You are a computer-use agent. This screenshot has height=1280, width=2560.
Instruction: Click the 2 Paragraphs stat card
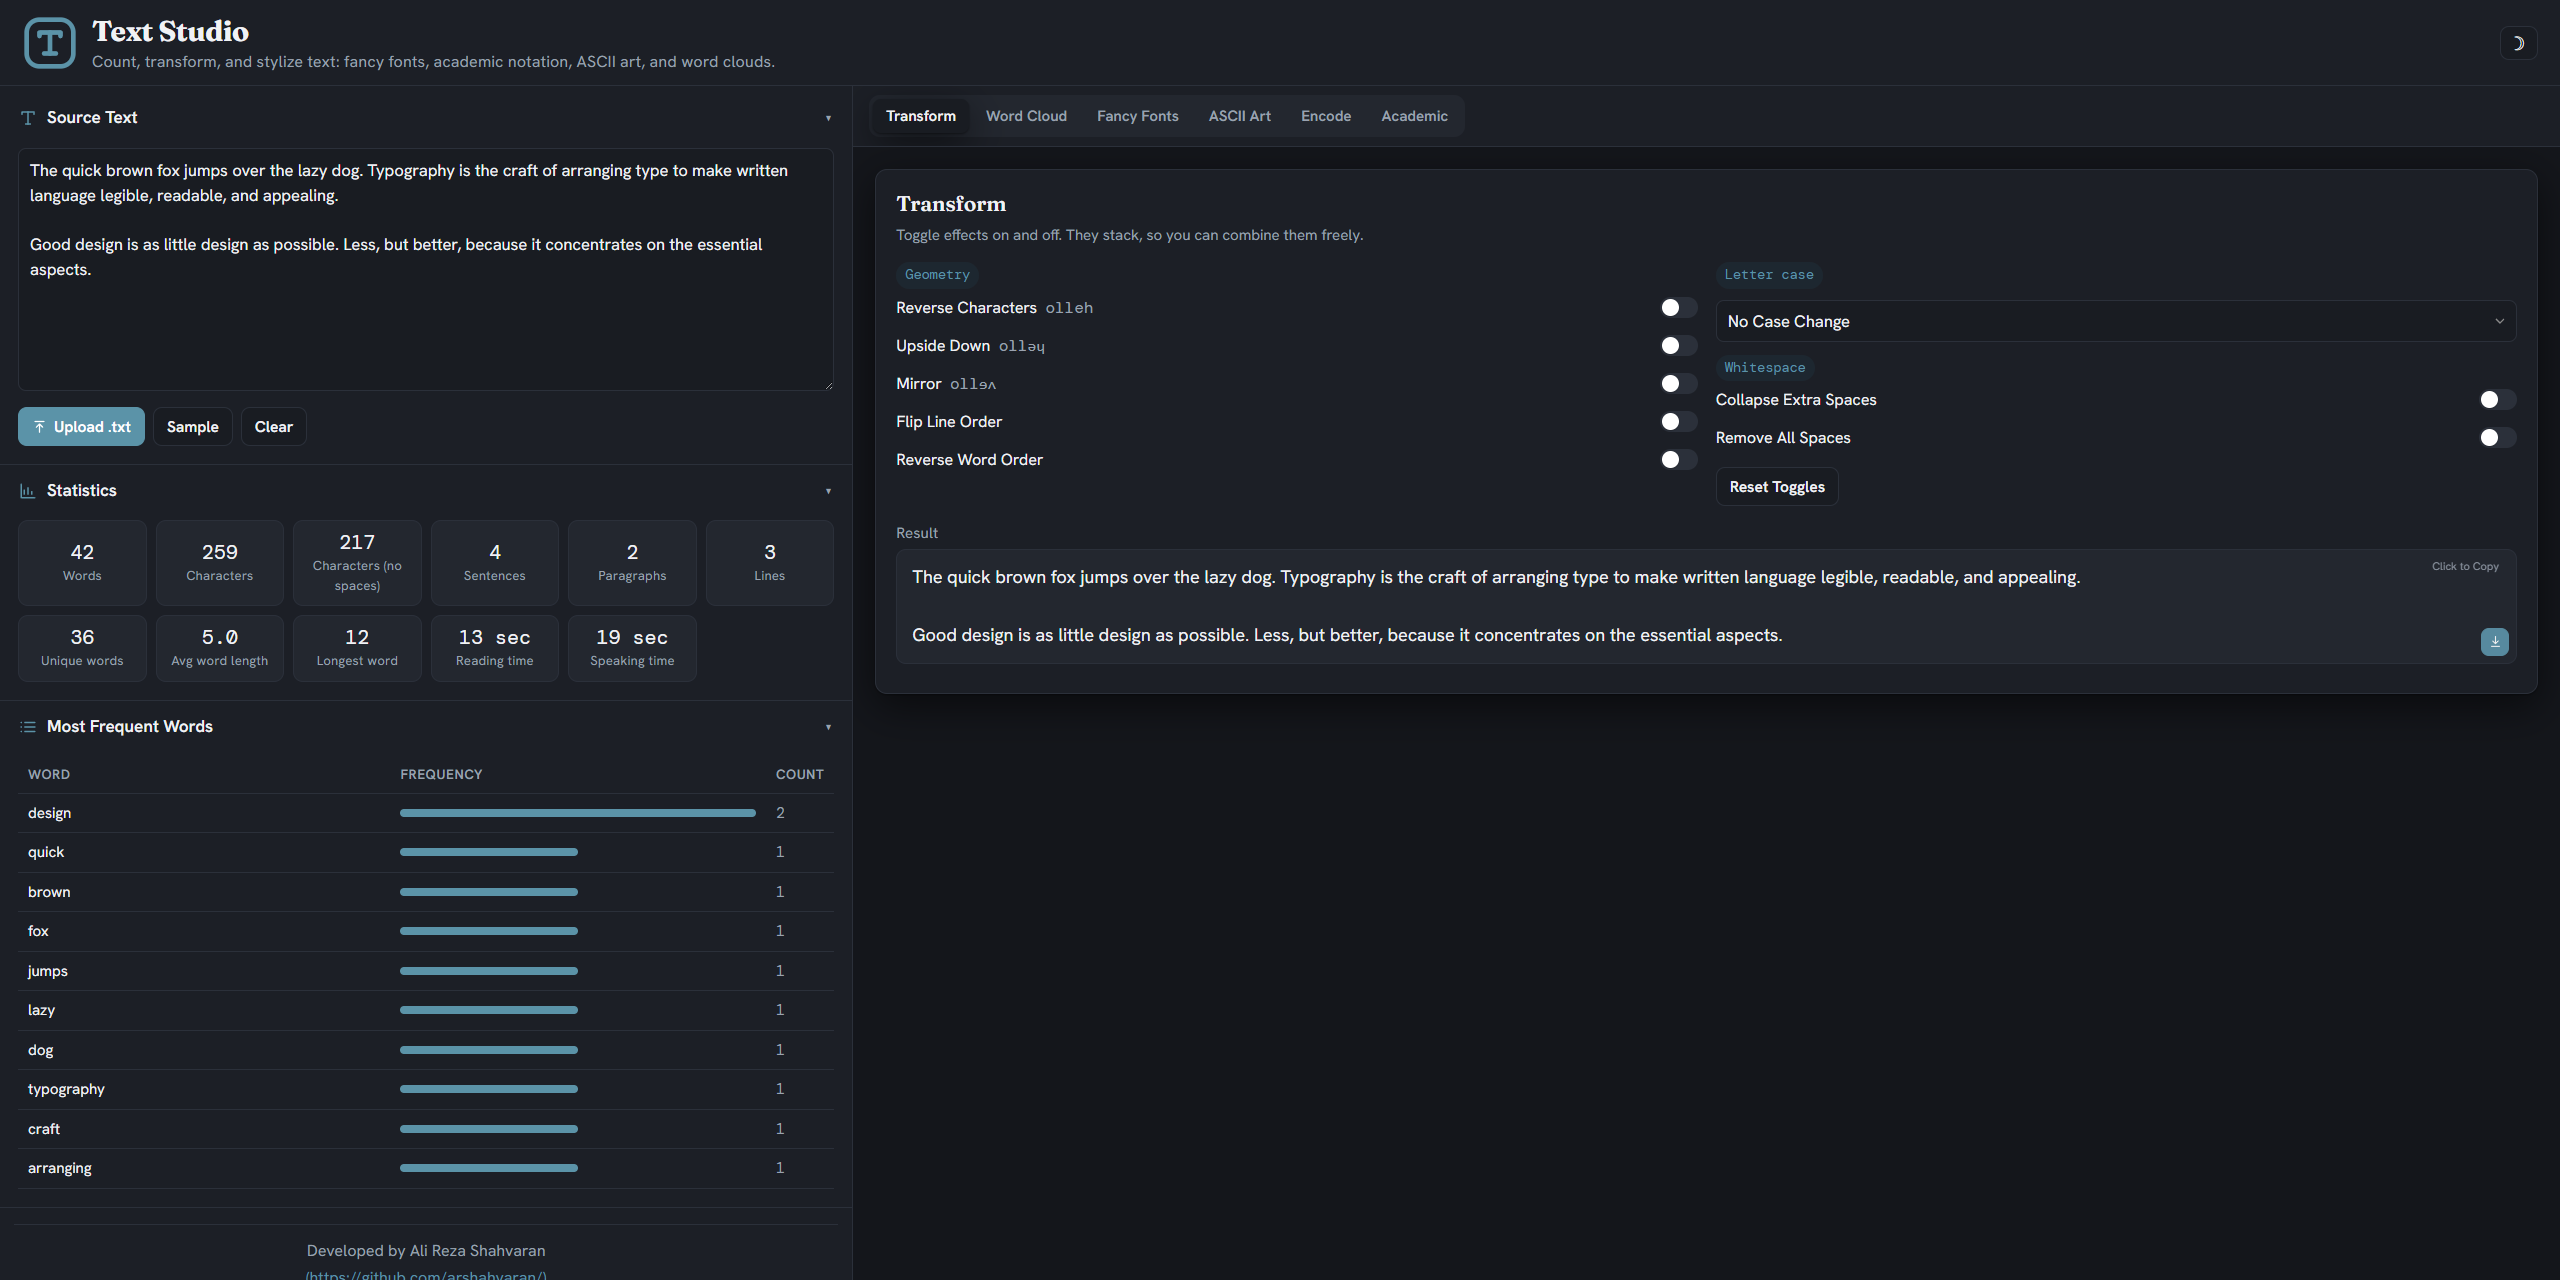tap(632, 563)
